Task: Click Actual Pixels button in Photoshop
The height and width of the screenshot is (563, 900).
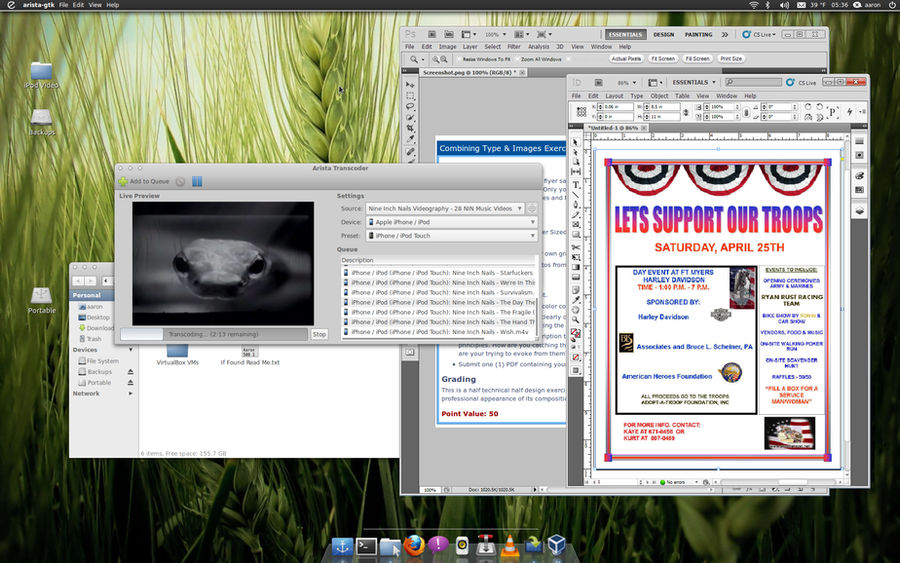Action: pyautogui.click(x=626, y=59)
